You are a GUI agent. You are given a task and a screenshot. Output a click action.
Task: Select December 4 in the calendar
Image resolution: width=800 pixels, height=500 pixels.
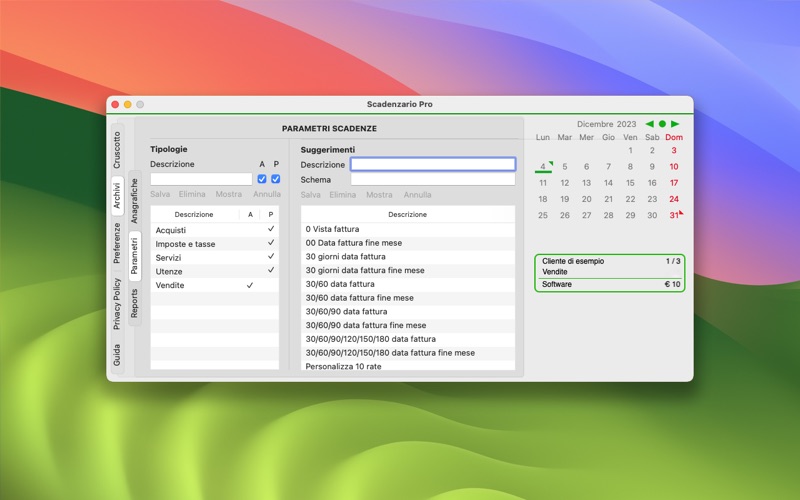543,166
